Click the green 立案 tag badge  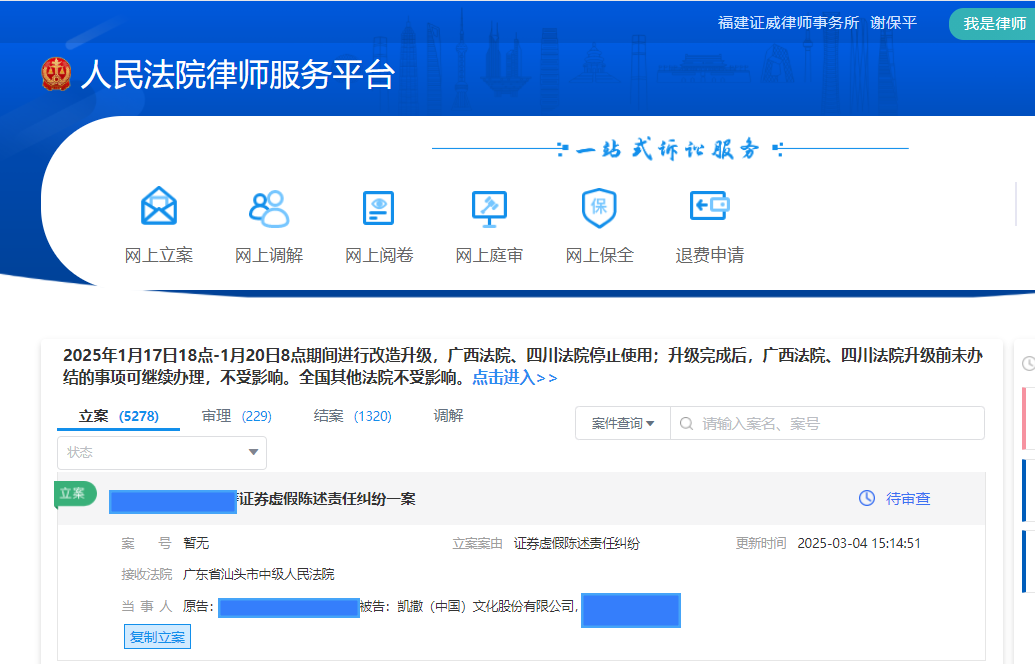point(75,494)
